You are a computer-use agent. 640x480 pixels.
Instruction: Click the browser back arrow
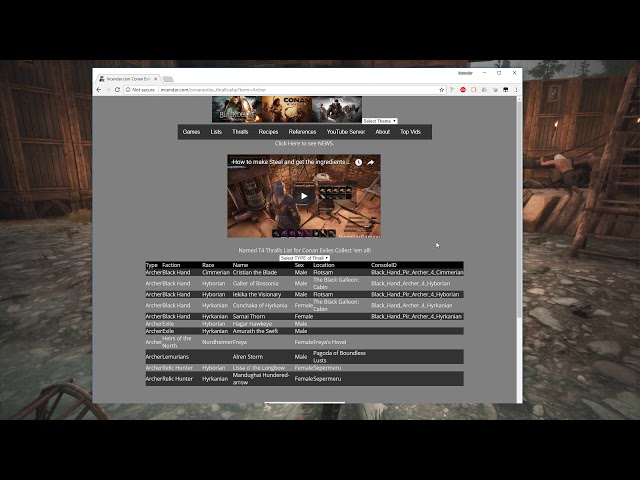[x=99, y=90]
